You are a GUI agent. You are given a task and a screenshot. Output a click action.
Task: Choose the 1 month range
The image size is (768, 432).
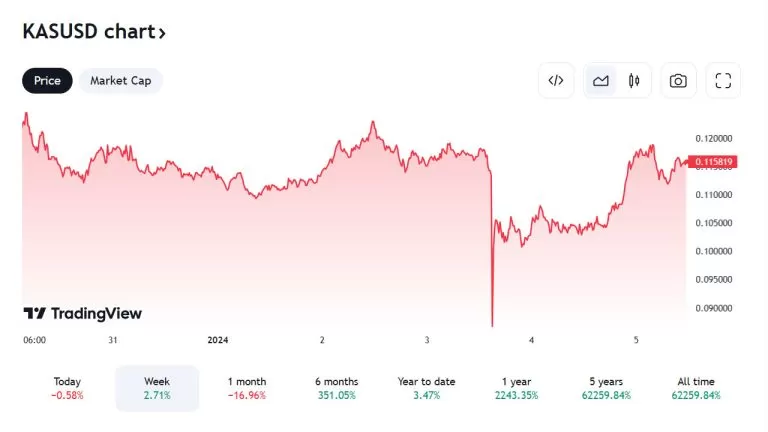coord(247,388)
